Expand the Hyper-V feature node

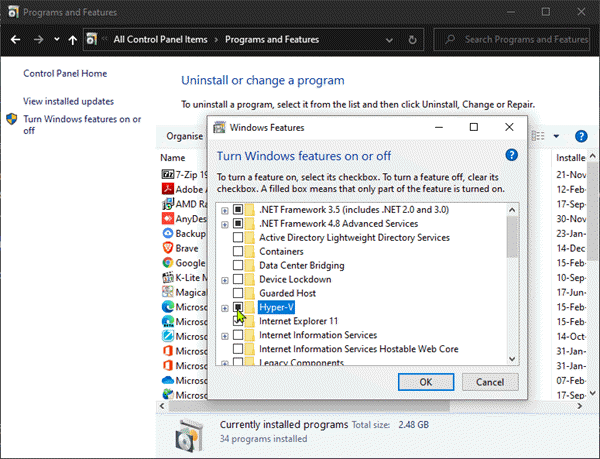pyautogui.click(x=224, y=308)
